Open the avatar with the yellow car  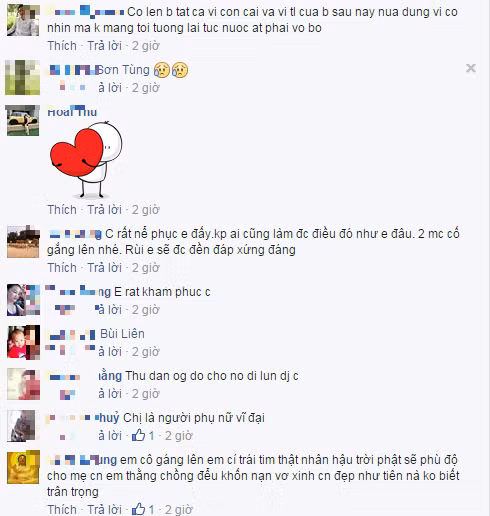(x=23, y=121)
